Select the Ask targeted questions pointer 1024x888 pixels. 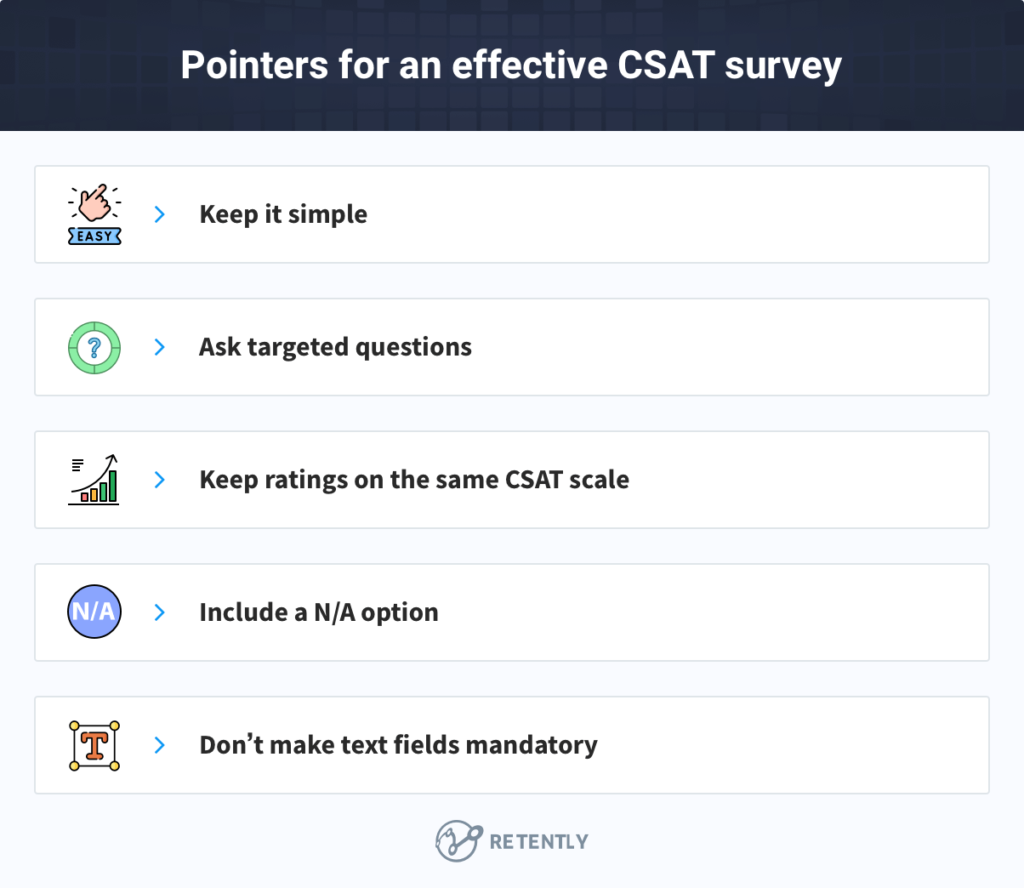335,347
